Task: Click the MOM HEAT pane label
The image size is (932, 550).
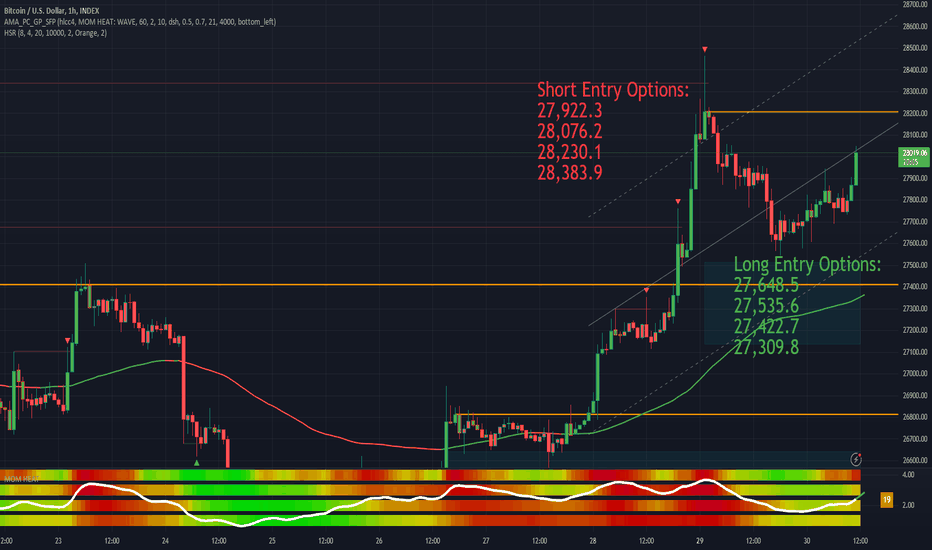Action: (21, 479)
